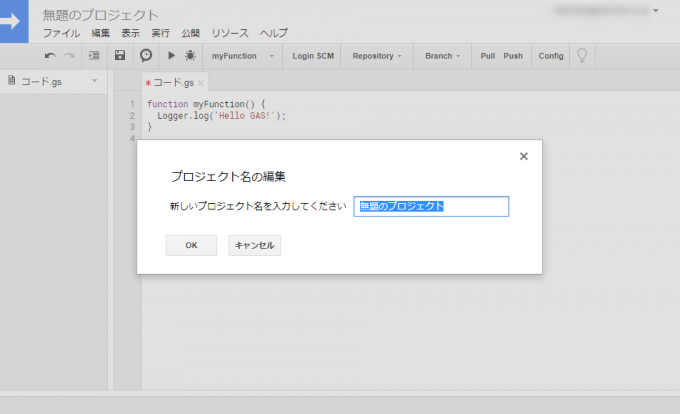Close the コード.gs editor tab
Image resolution: width=680 pixels, height=414 pixels.
[x=200, y=83]
